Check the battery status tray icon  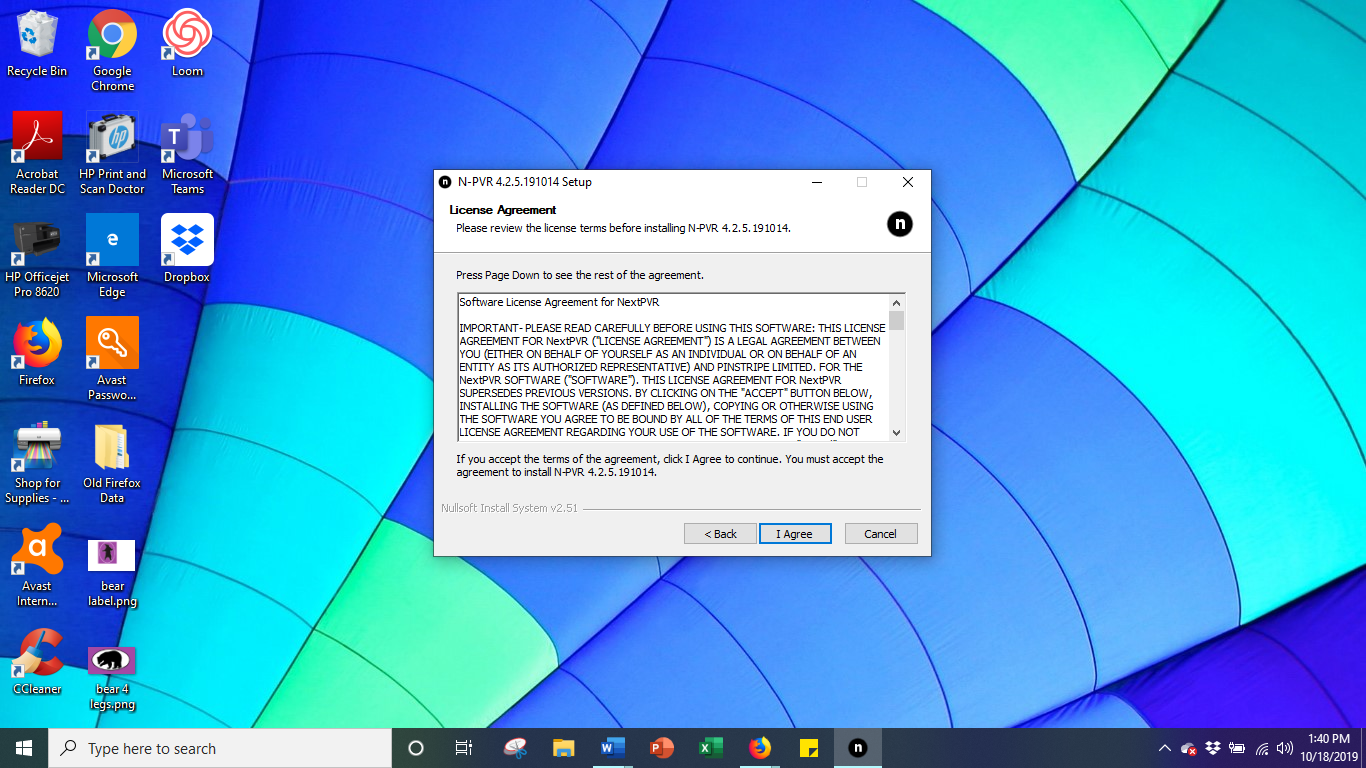coord(1237,748)
